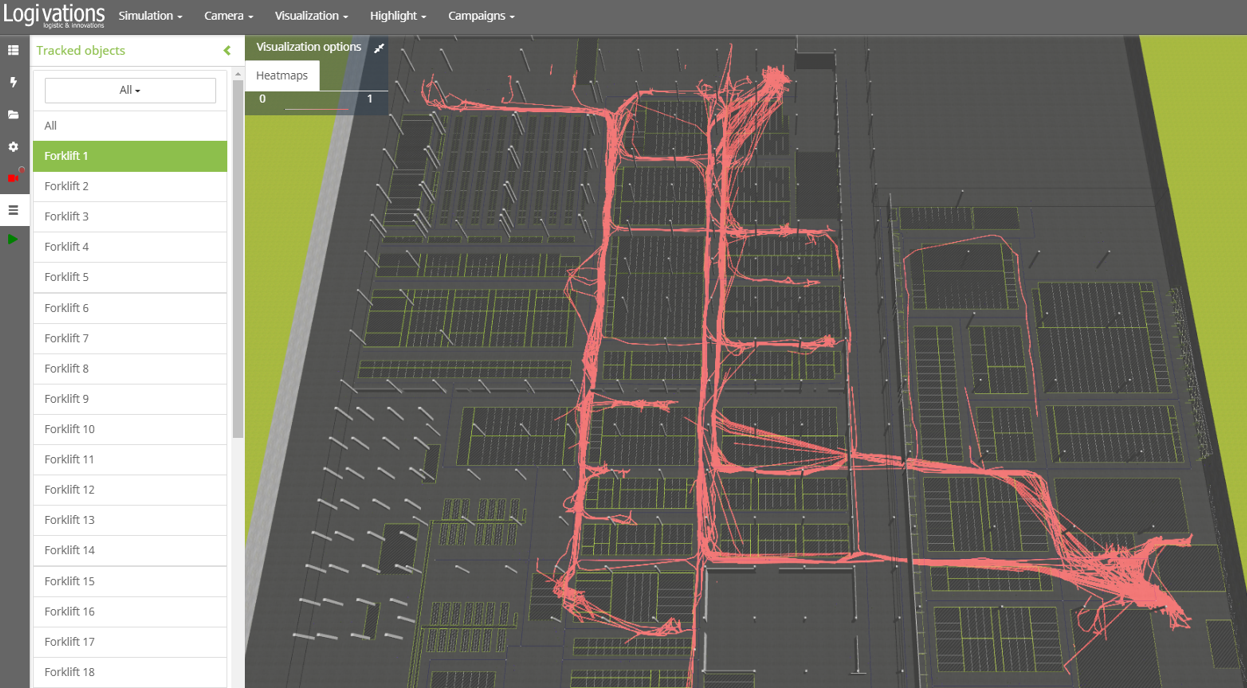The width and height of the screenshot is (1247, 688).
Task: Select 'Forklift 4' in tracked objects
Action: tap(130, 247)
